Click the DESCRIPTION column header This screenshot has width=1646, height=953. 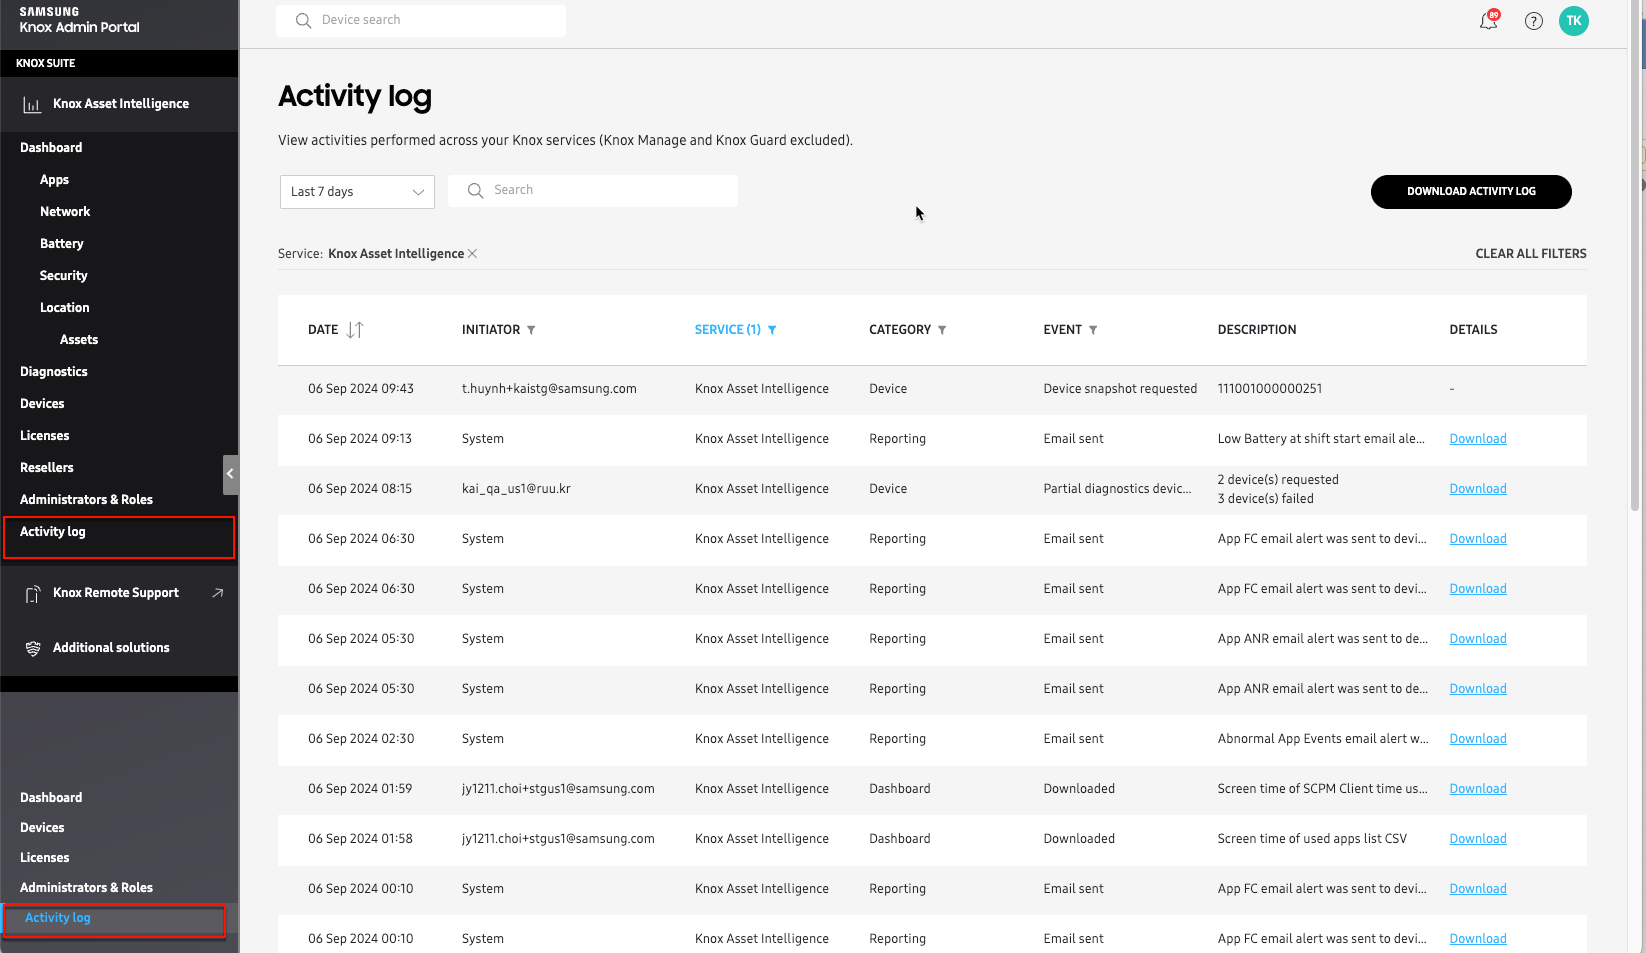(x=1256, y=330)
